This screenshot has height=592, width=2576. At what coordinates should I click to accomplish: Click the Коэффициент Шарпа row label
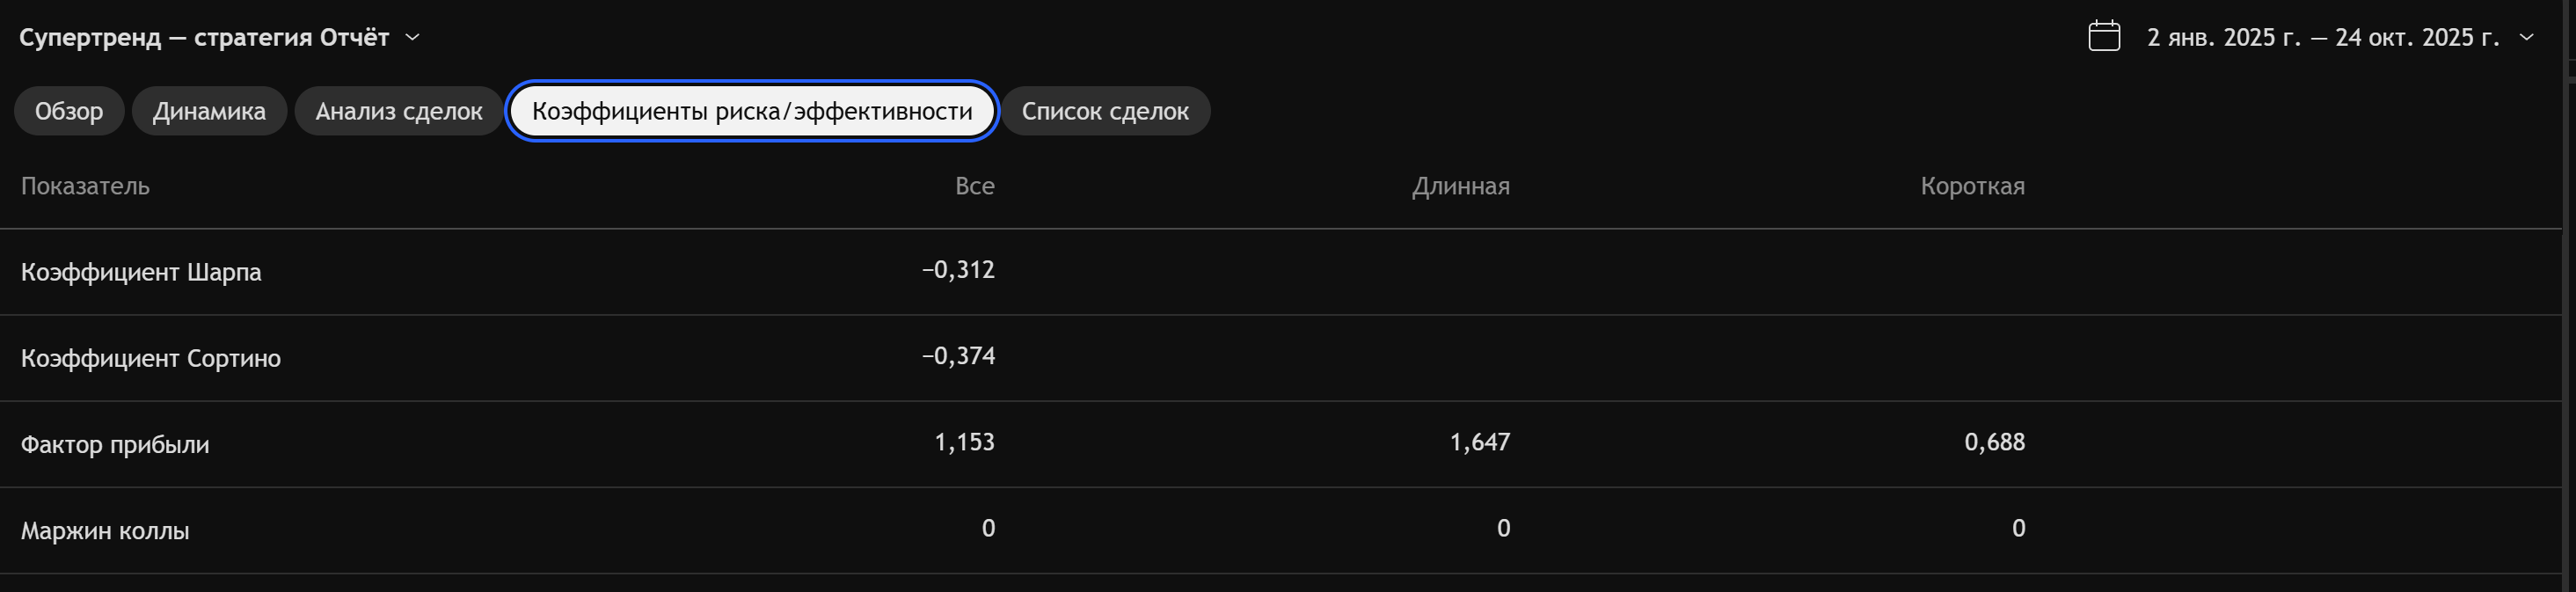point(141,272)
